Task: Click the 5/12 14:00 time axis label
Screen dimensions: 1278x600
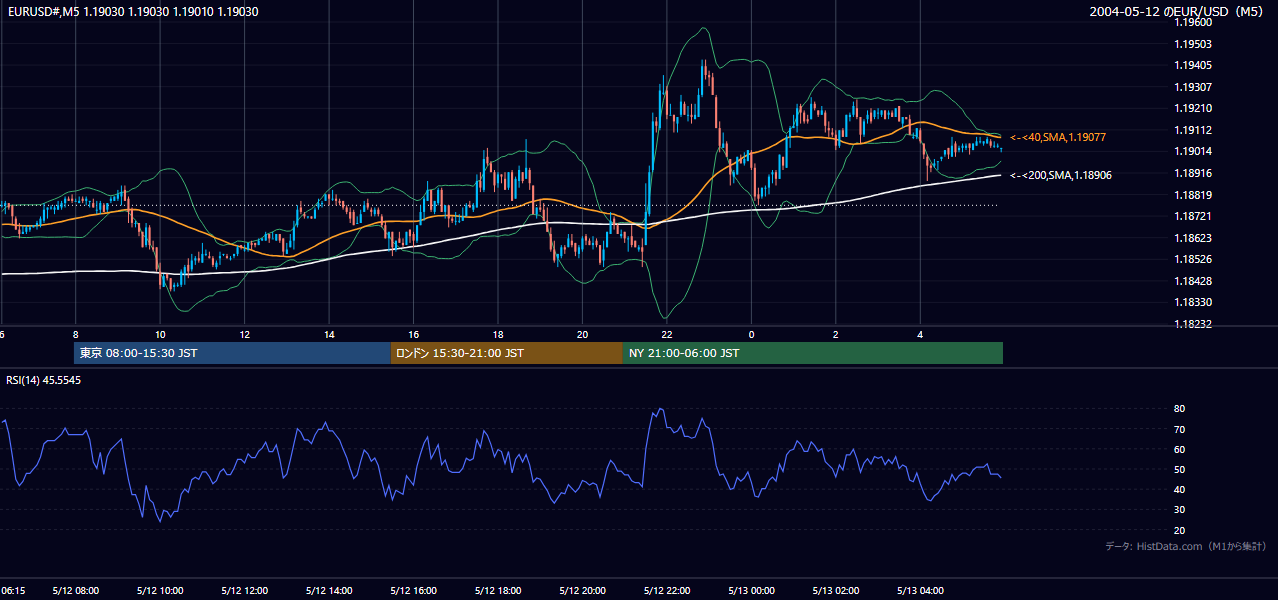Action: click(x=329, y=591)
